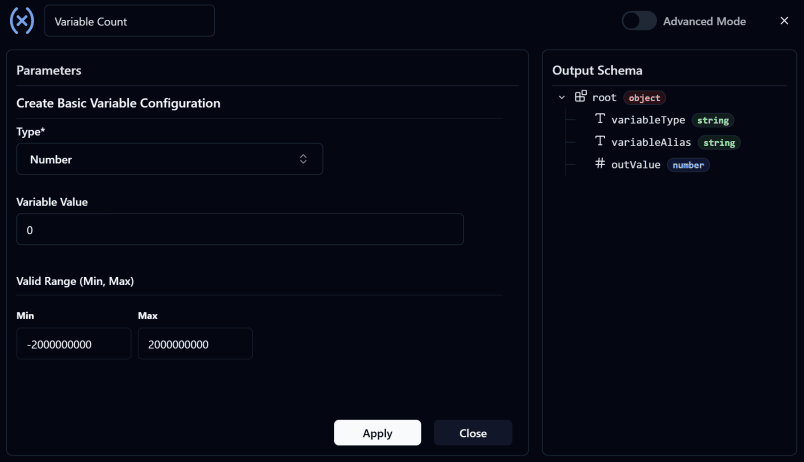Click the Apply button
The width and height of the screenshot is (804, 462).
pos(377,433)
